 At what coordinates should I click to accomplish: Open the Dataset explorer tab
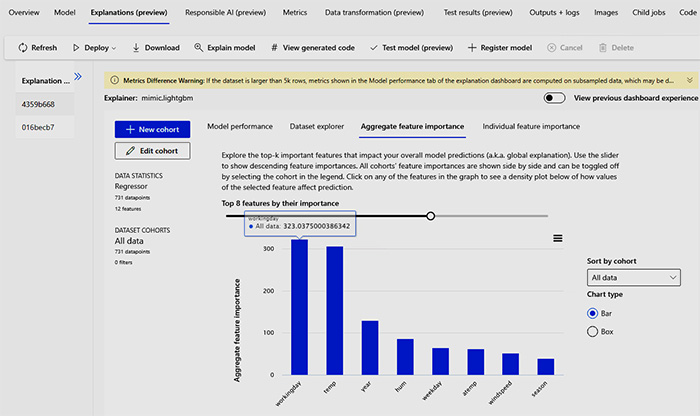(316, 127)
